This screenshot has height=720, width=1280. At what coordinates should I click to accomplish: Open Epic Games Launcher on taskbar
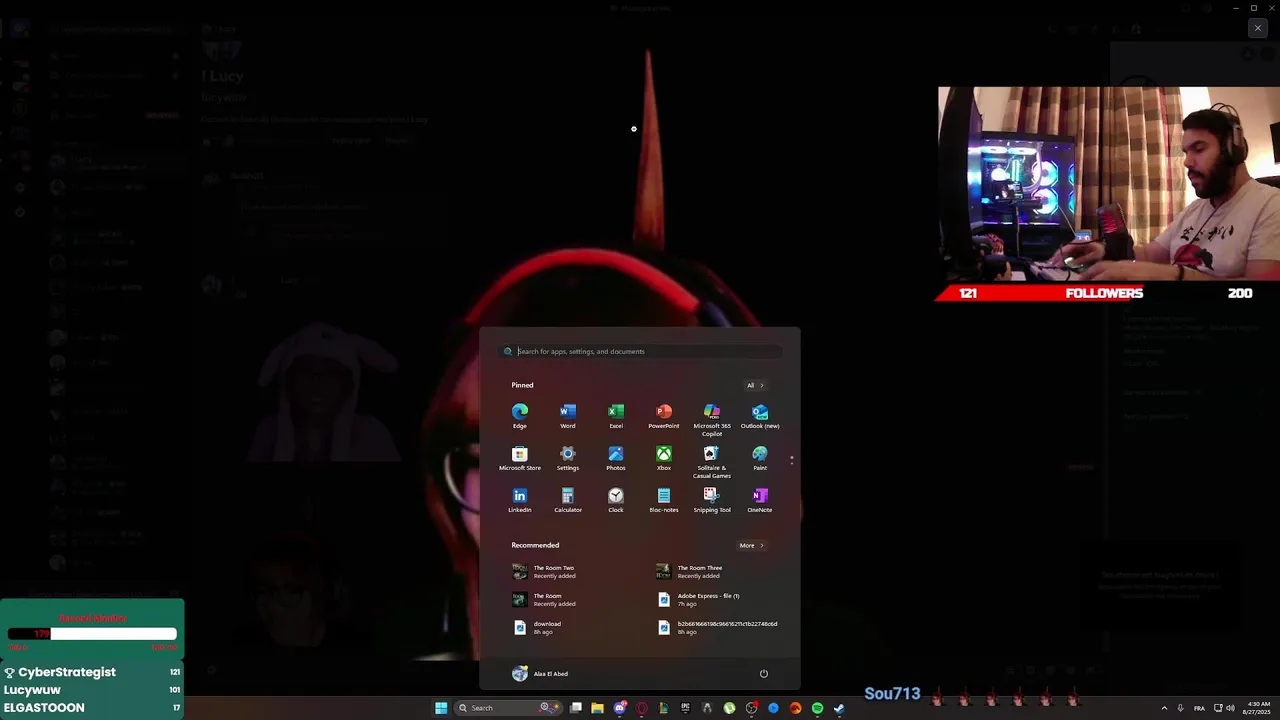[685, 708]
